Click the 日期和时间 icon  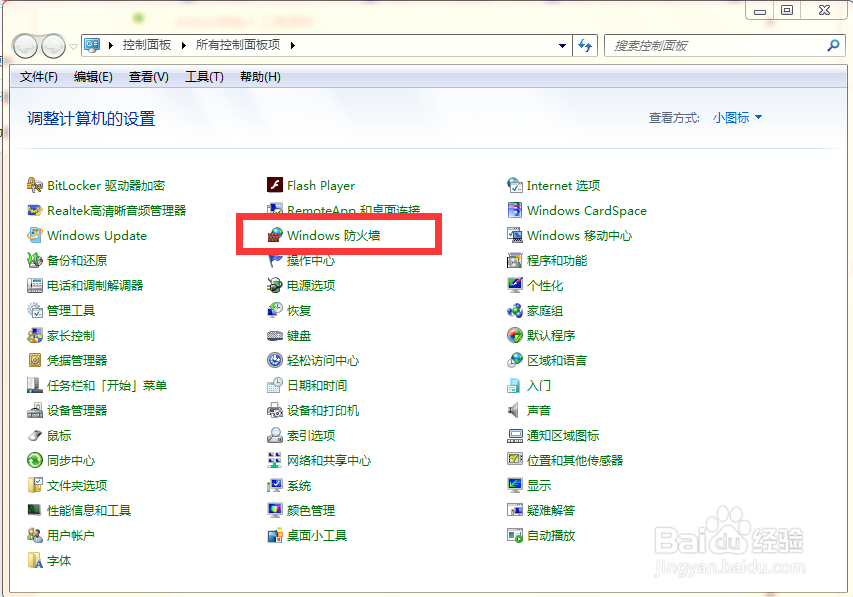[275, 386]
